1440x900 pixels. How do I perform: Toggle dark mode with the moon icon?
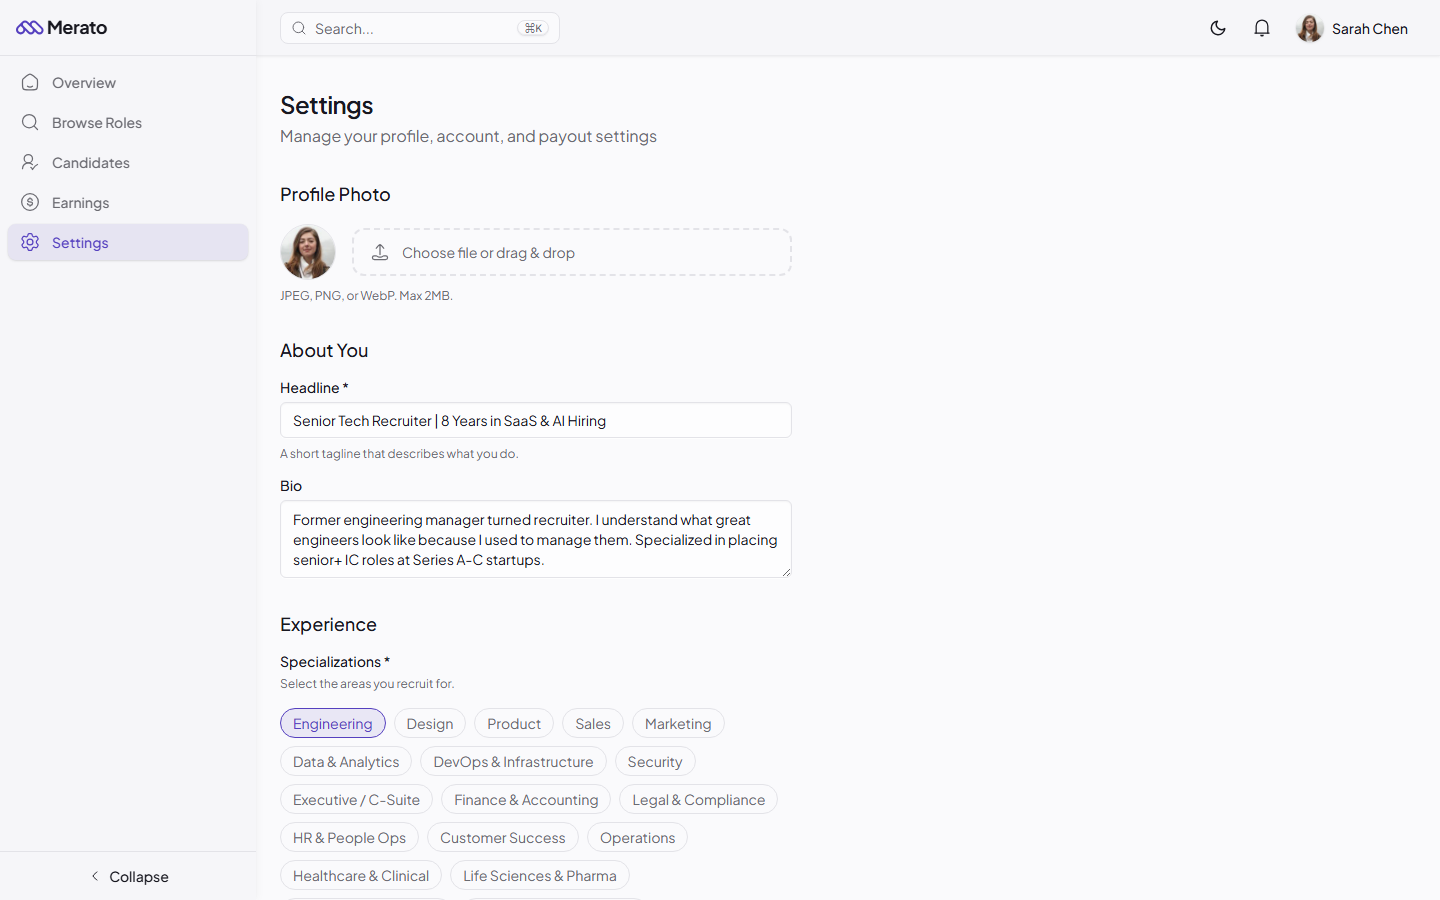1218,28
